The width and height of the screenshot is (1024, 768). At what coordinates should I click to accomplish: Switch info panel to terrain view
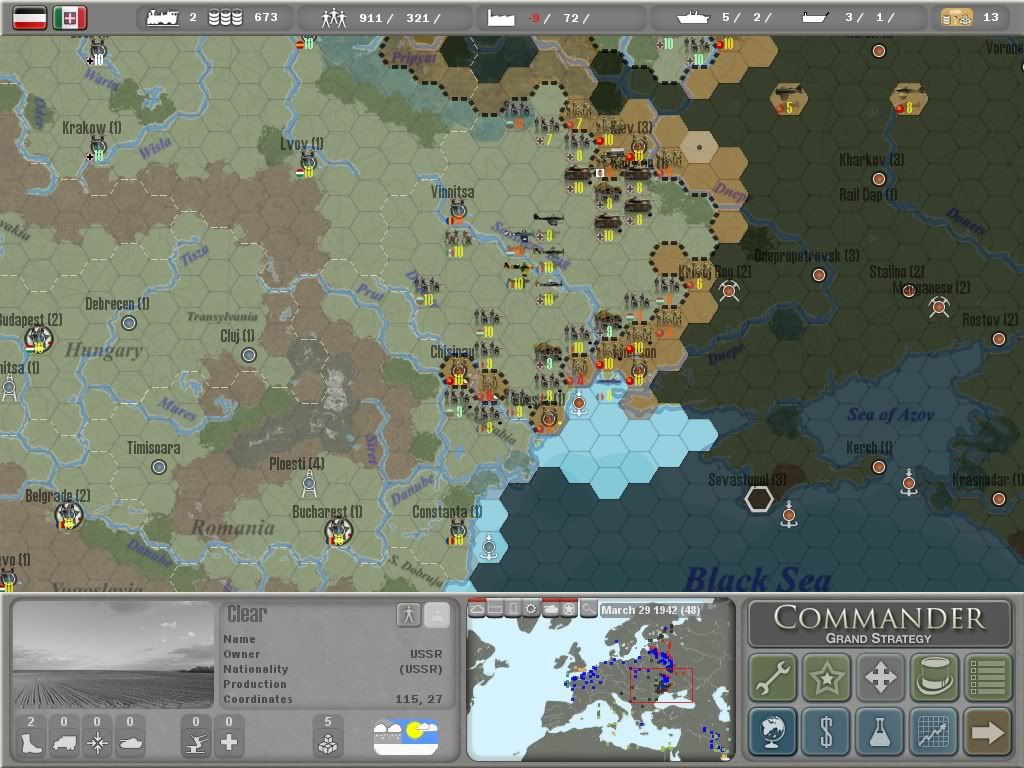(x=437, y=615)
